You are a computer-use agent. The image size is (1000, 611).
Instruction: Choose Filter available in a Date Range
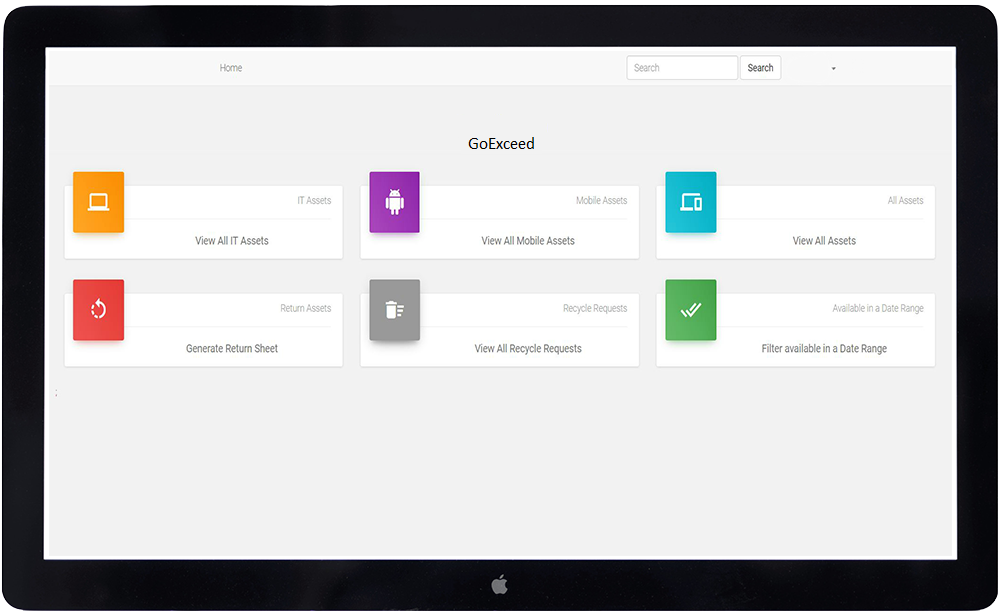pyautogui.click(x=824, y=348)
